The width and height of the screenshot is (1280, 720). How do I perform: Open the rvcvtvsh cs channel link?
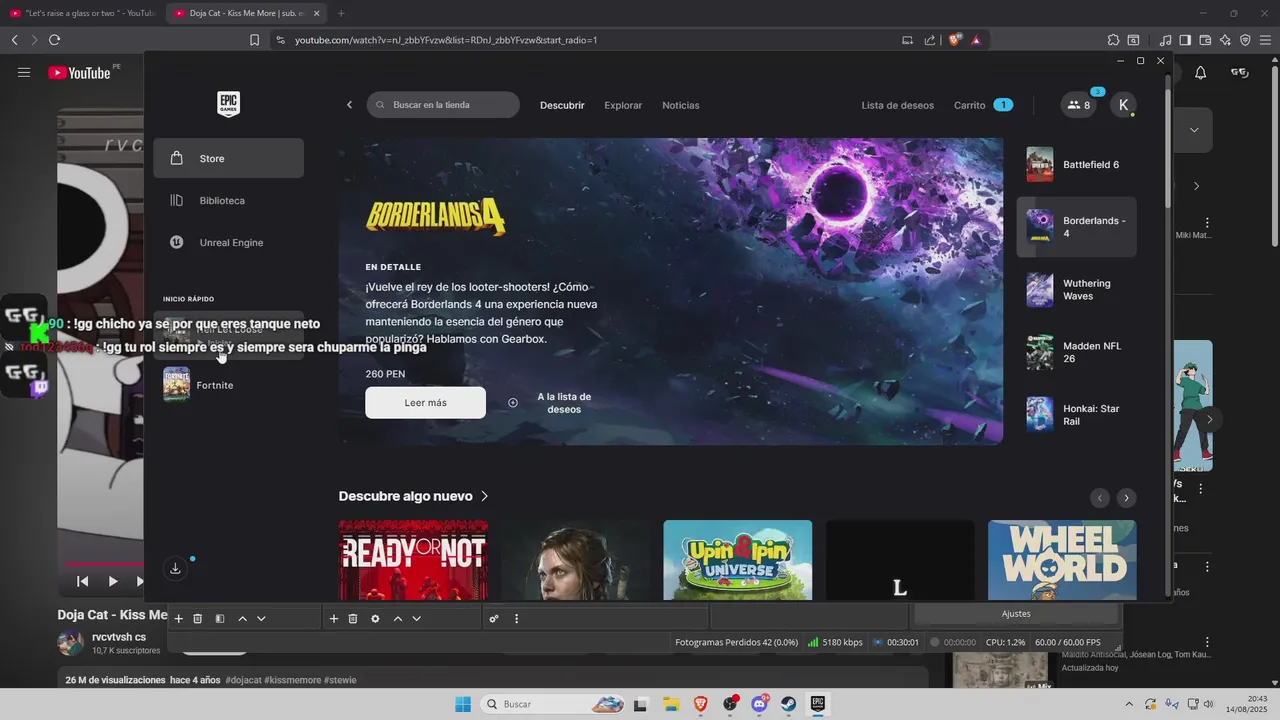tap(119, 637)
